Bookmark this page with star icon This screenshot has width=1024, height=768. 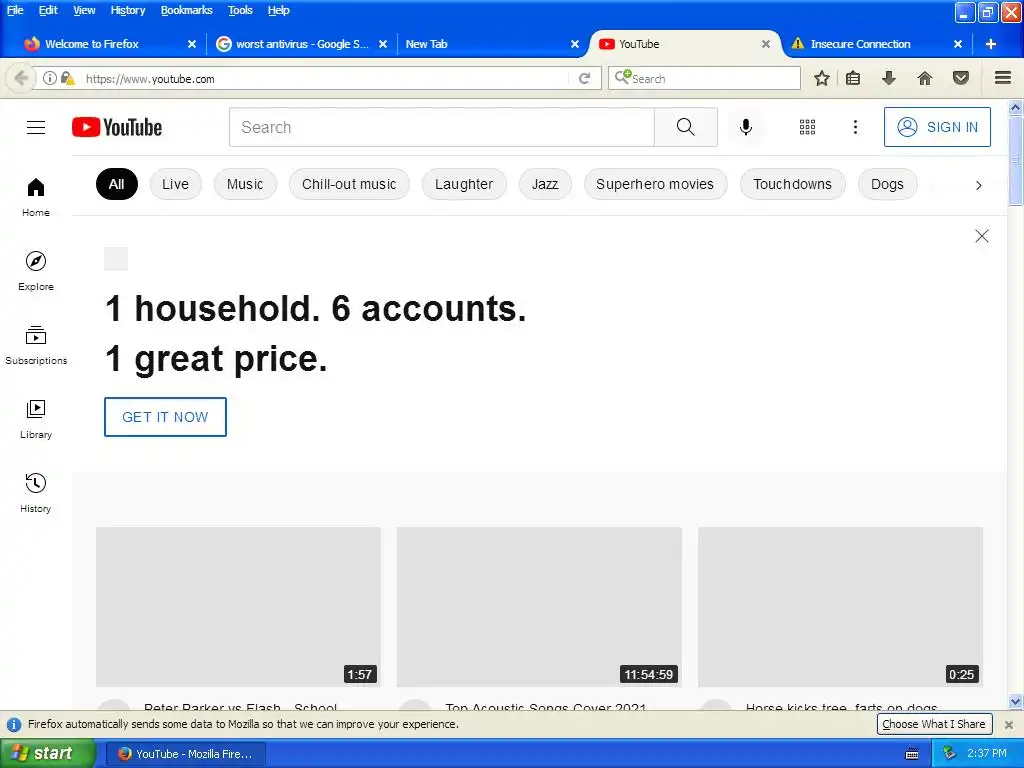(x=822, y=78)
